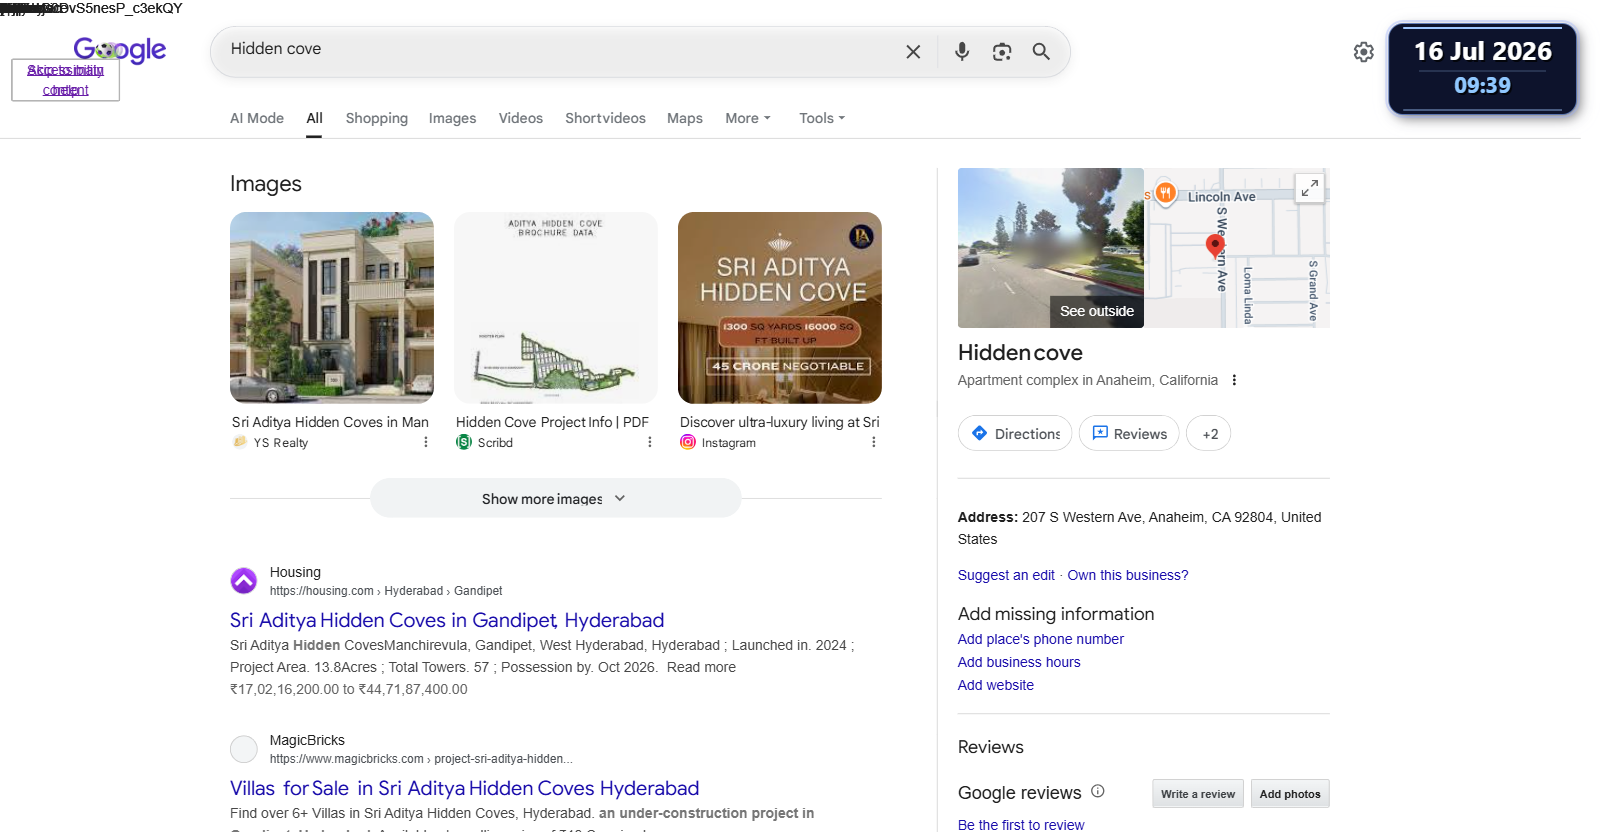1600x832 pixels.
Task: Open Hidden Cove brochure data thumbnail
Action: point(556,308)
